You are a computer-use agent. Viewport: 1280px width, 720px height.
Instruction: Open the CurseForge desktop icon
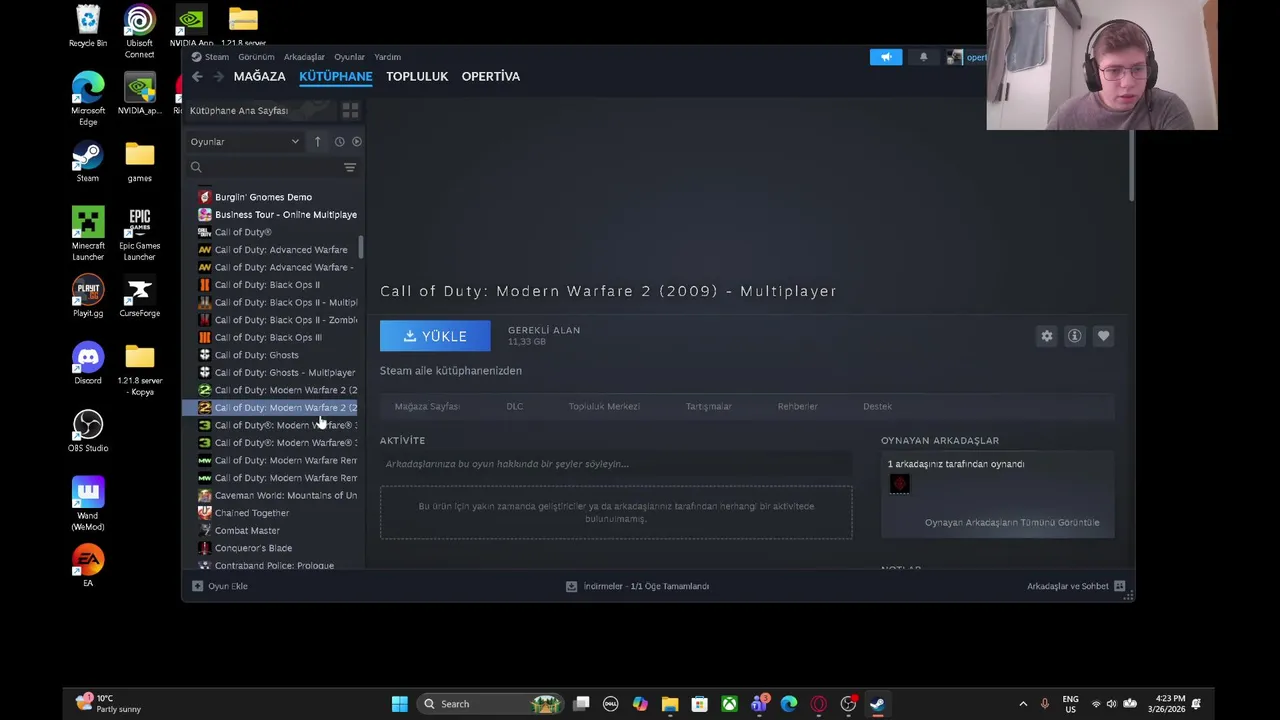pyautogui.click(x=139, y=297)
